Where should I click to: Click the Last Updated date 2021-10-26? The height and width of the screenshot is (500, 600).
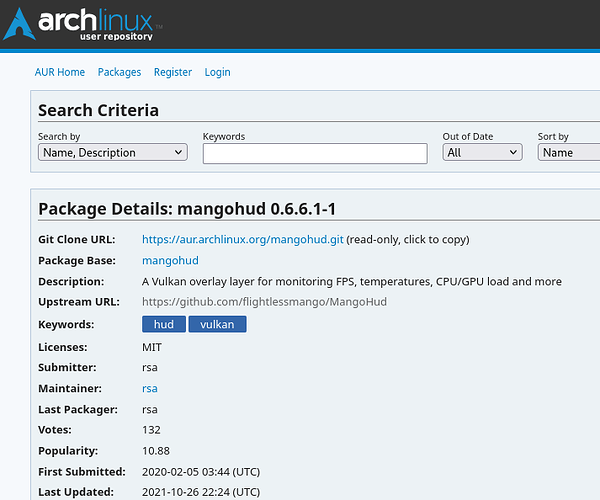point(201,492)
